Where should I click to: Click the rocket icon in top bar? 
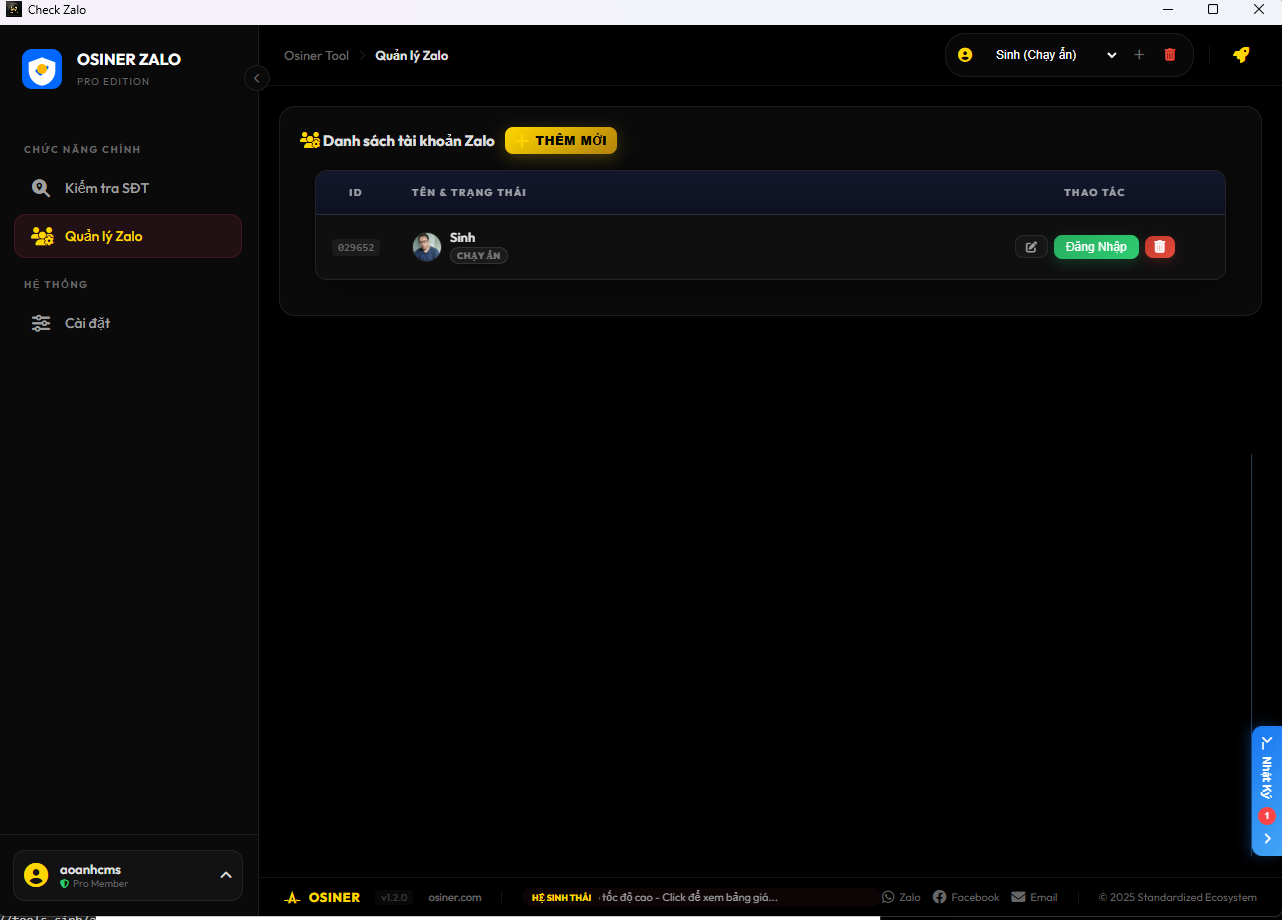pyautogui.click(x=1241, y=55)
